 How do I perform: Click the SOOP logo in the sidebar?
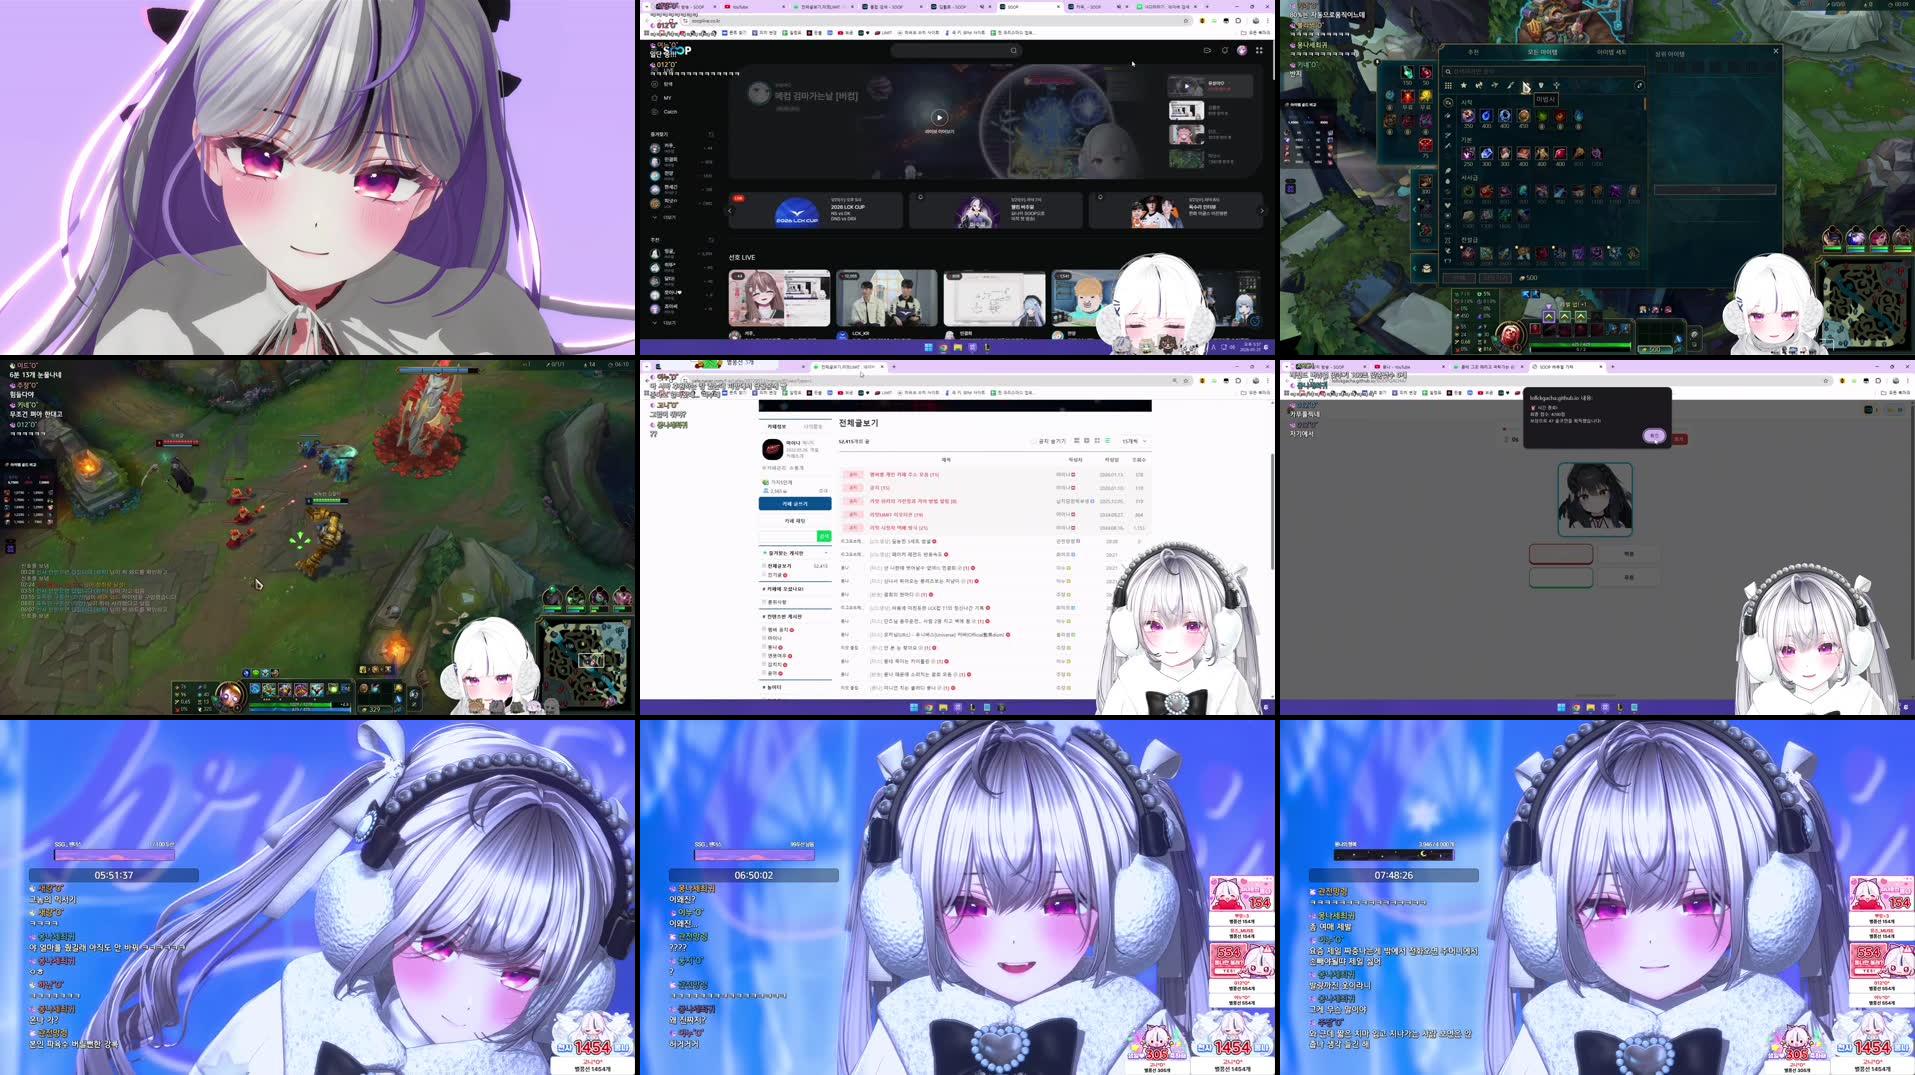[x=677, y=52]
